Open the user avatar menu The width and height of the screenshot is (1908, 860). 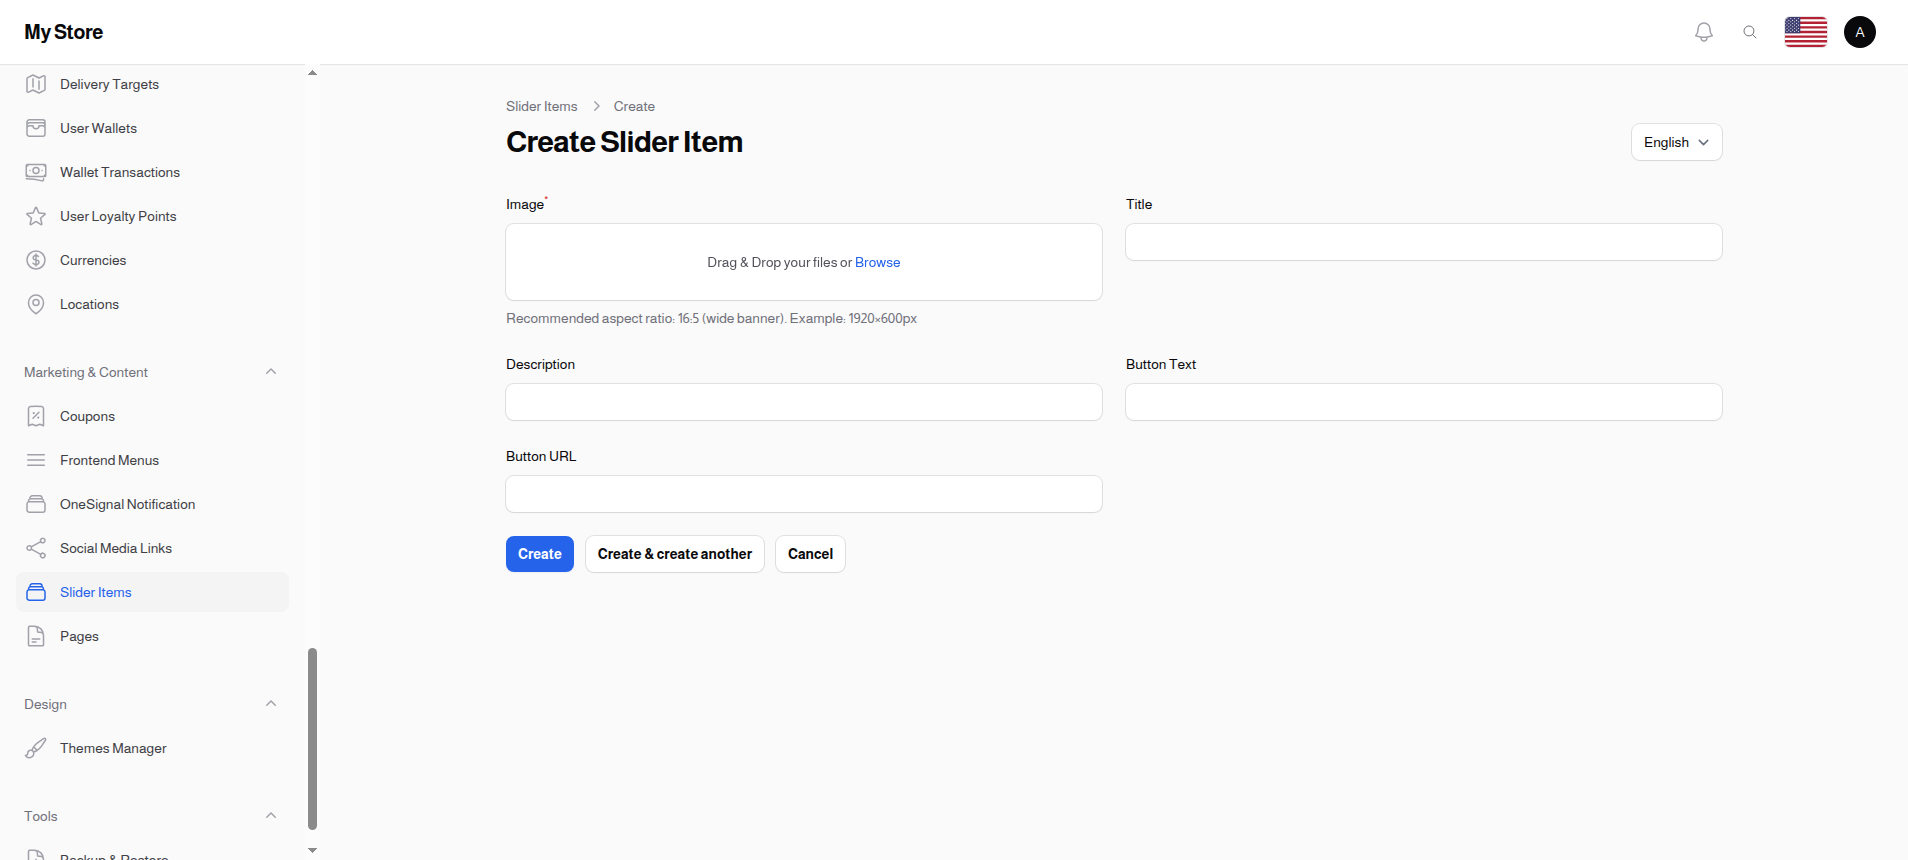(x=1860, y=32)
